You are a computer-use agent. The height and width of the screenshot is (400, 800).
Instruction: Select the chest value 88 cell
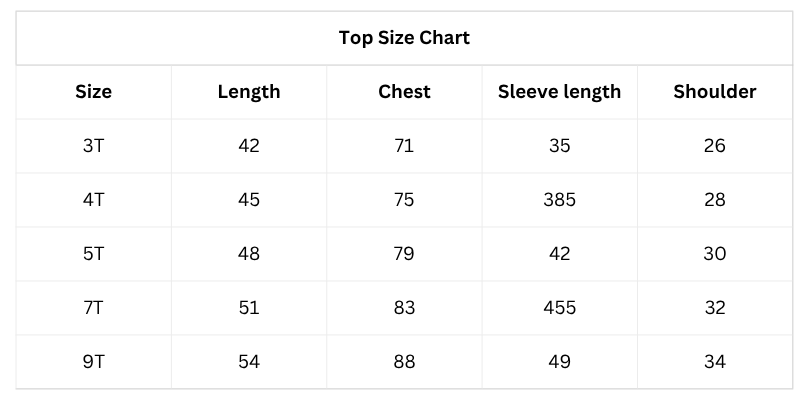[x=404, y=362]
